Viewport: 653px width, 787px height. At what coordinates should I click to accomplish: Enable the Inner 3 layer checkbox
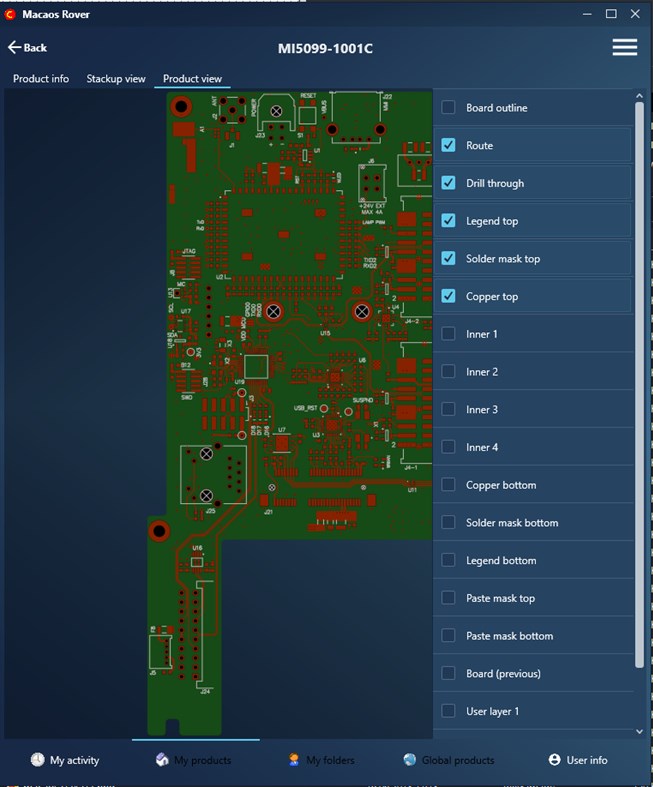(x=448, y=409)
